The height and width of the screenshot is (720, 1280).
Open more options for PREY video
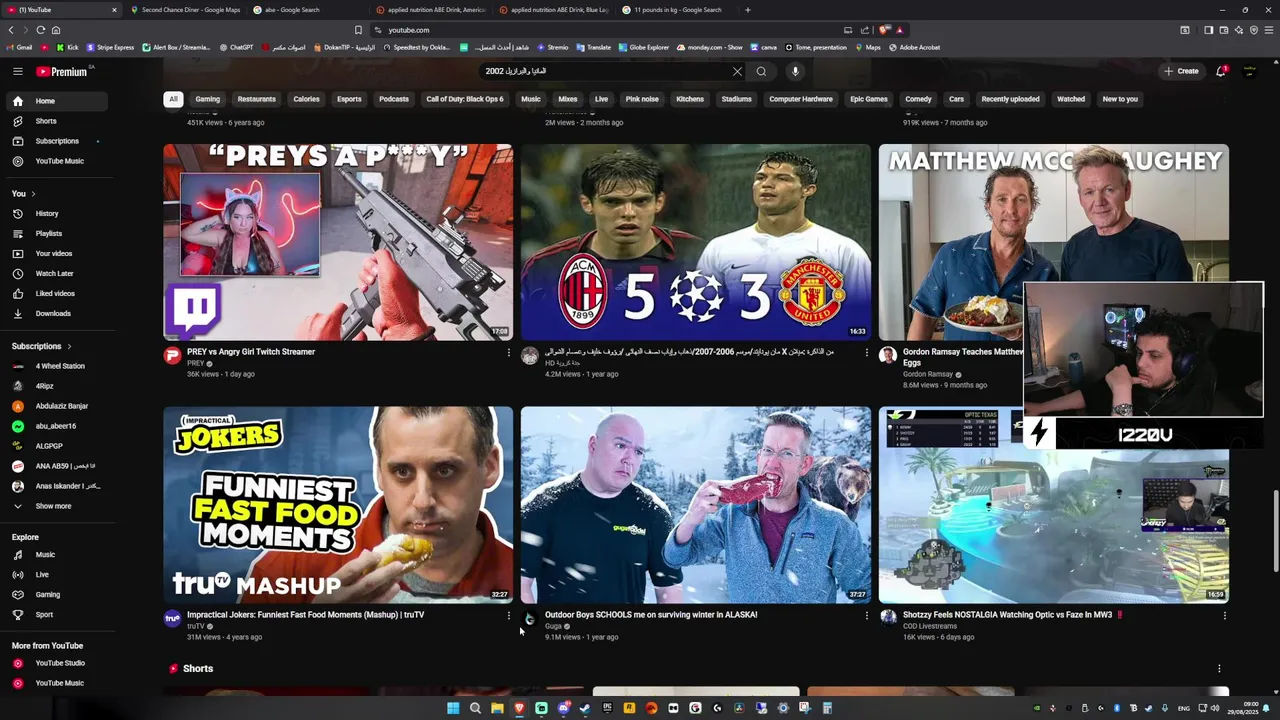[x=508, y=352]
